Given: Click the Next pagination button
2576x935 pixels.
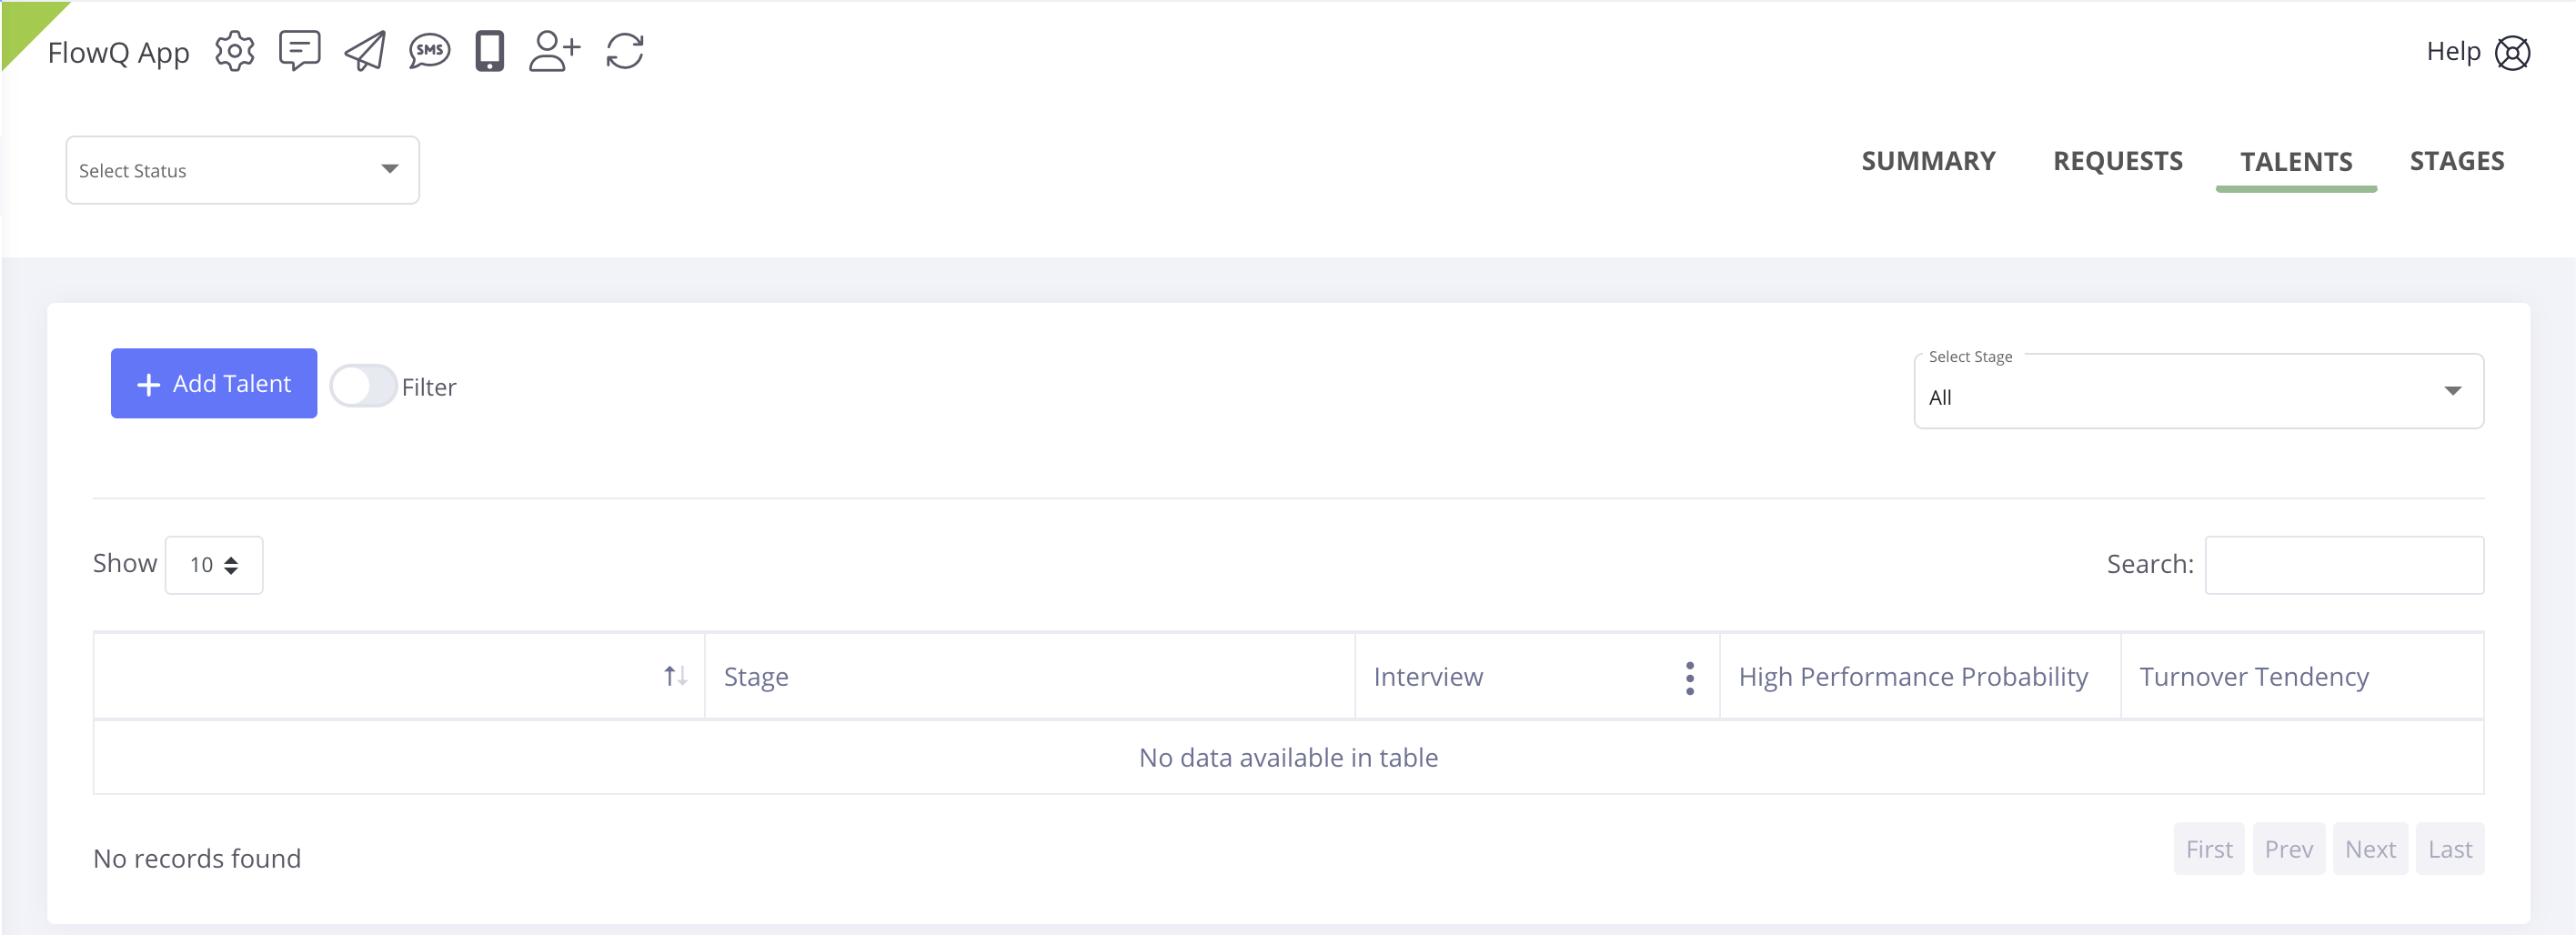Looking at the screenshot, I should coord(2369,849).
